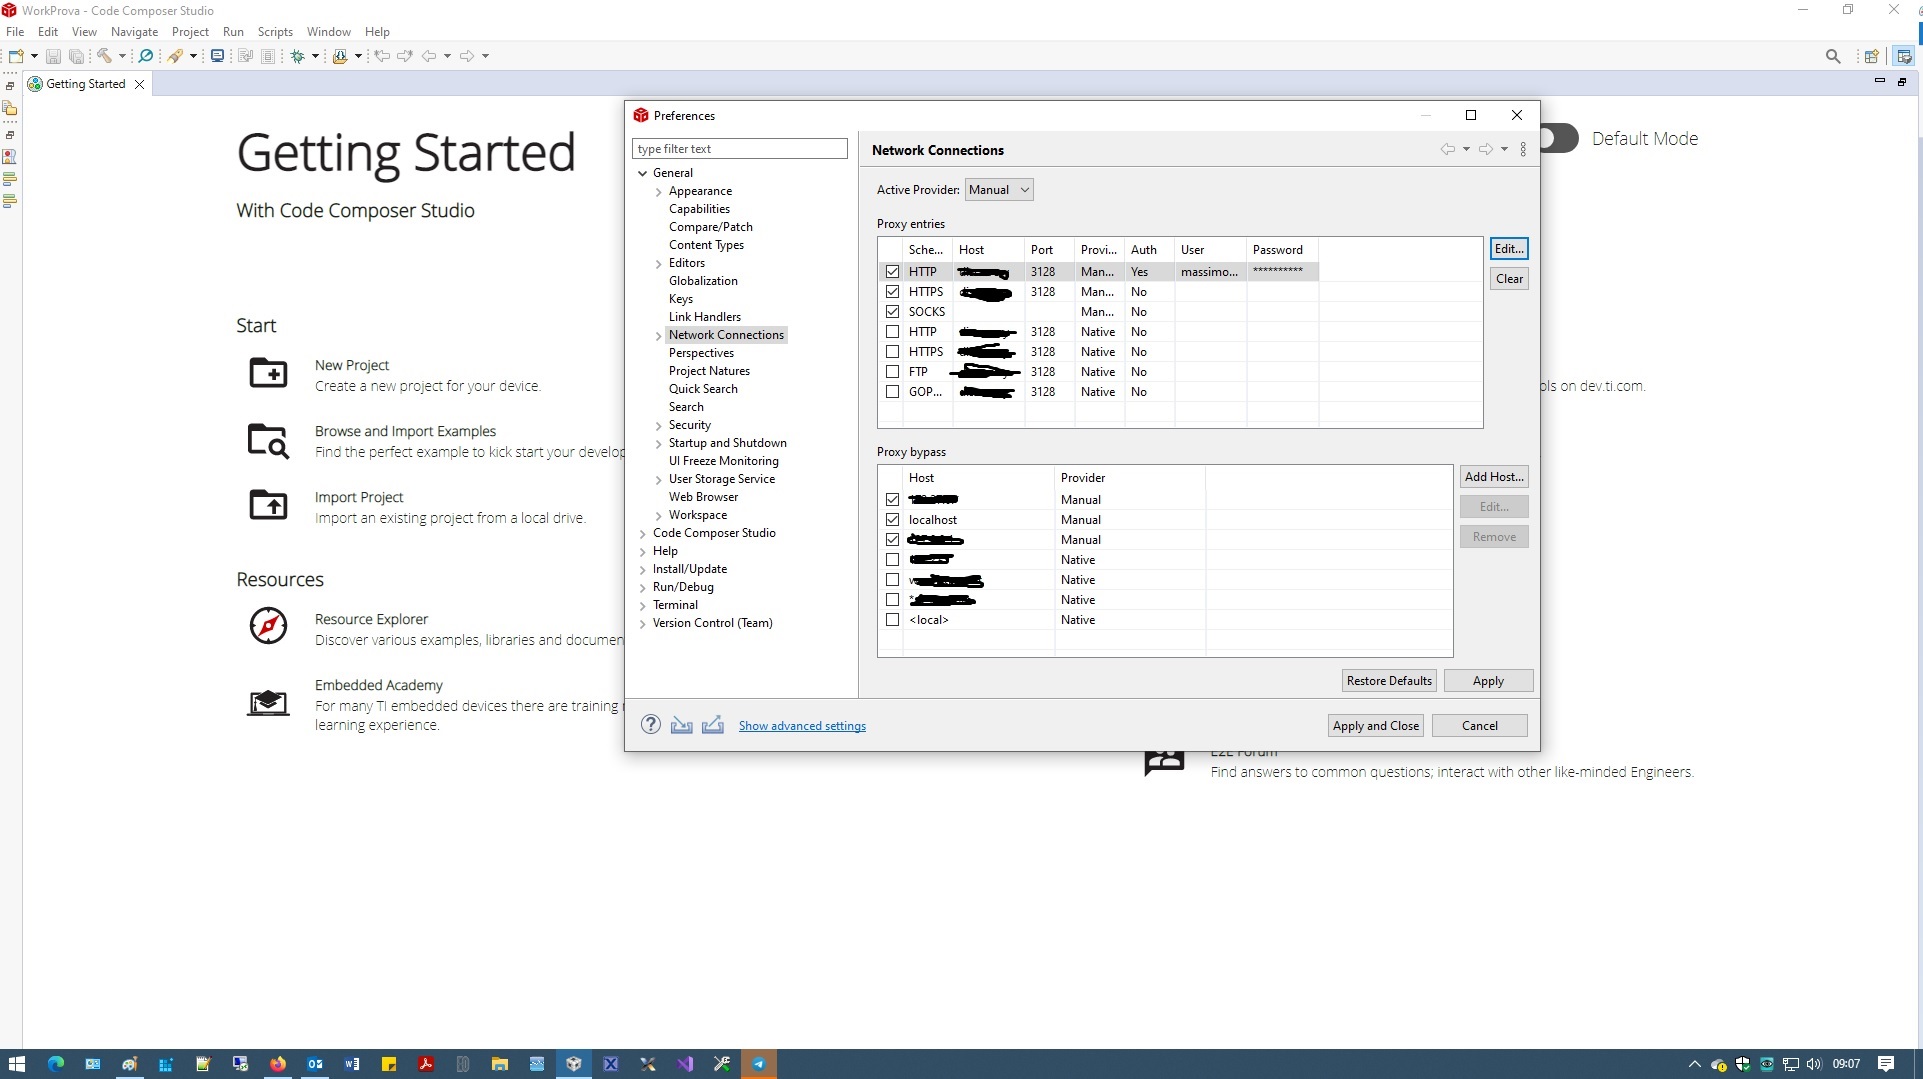This screenshot has width=1923, height=1079.
Task: Click the Help question mark icon in Preferences
Action: pyautogui.click(x=651, y=725)
